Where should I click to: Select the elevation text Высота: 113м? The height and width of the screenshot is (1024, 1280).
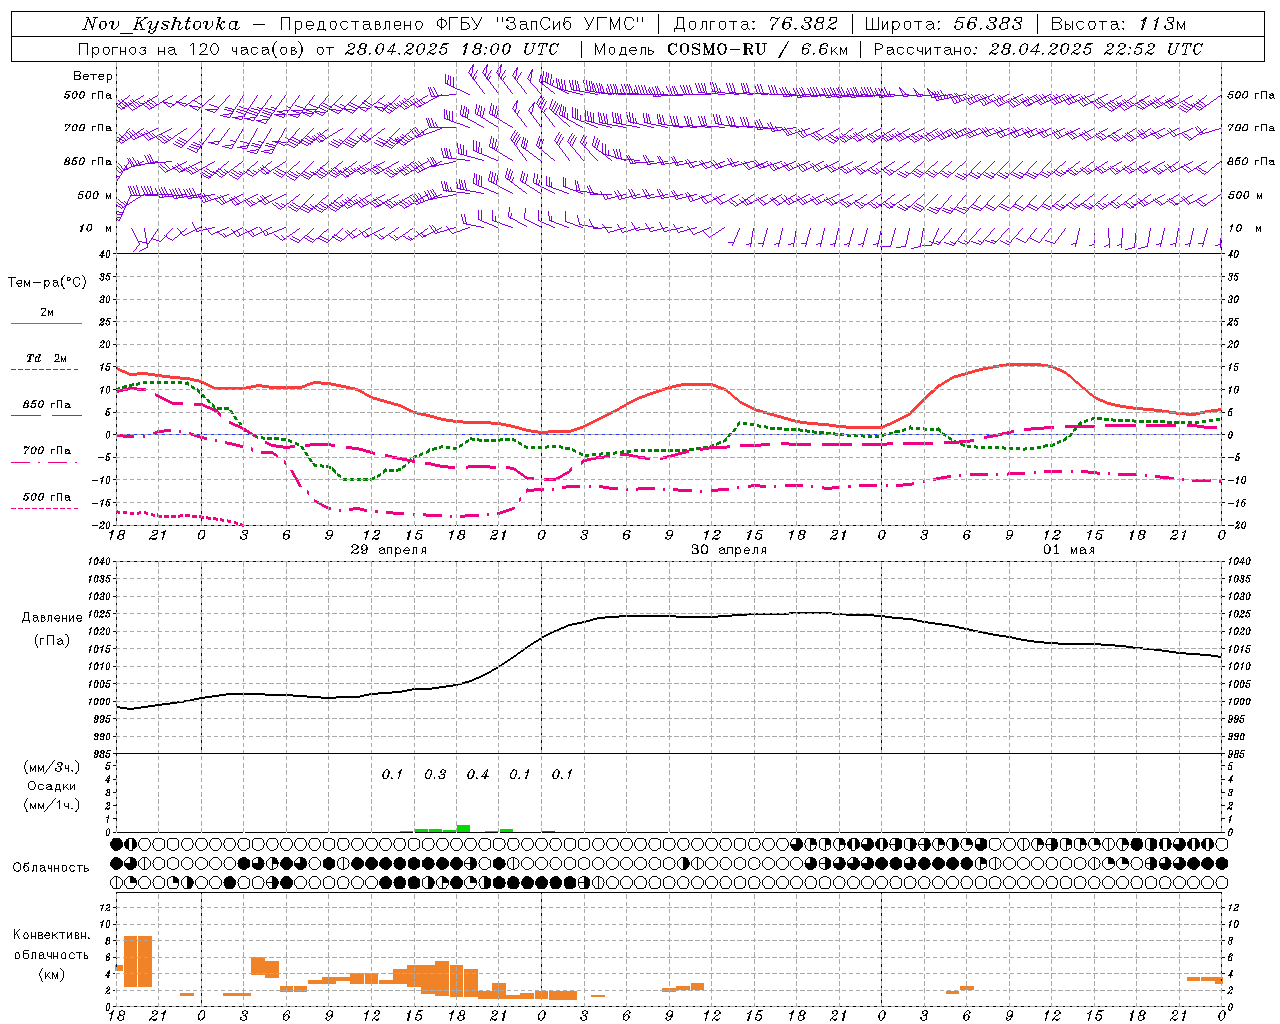[1118, 24]
